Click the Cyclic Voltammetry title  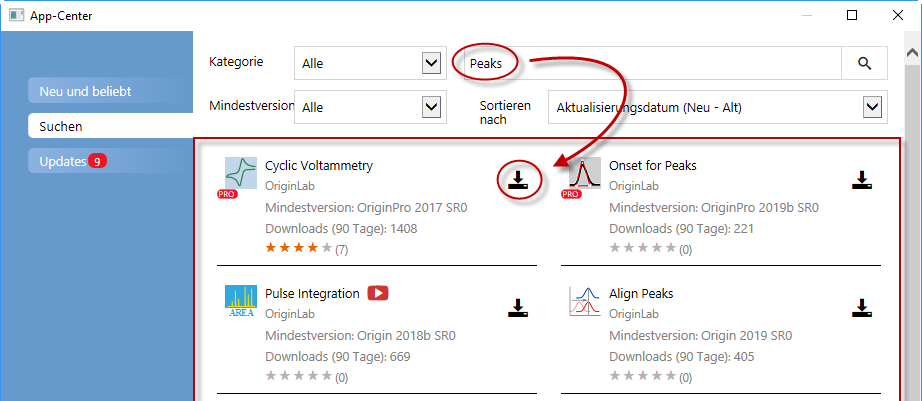click(x=319, y=166)
